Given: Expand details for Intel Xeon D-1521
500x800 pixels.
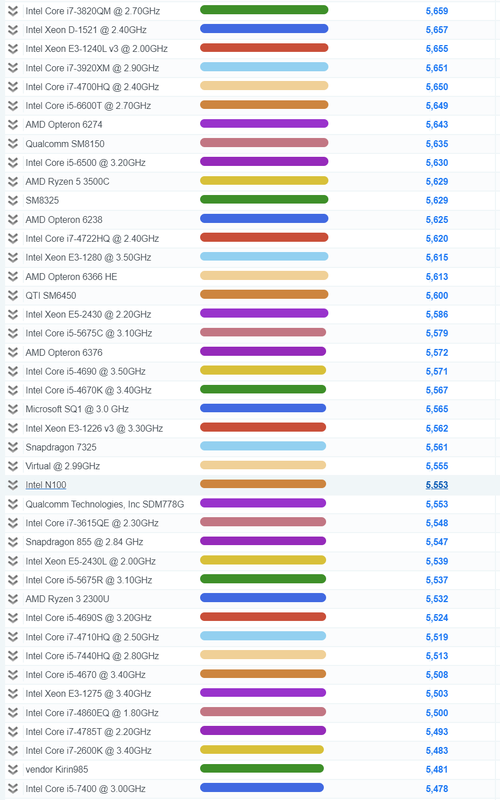Looking at the screenshot, I should tap(13, 30).
